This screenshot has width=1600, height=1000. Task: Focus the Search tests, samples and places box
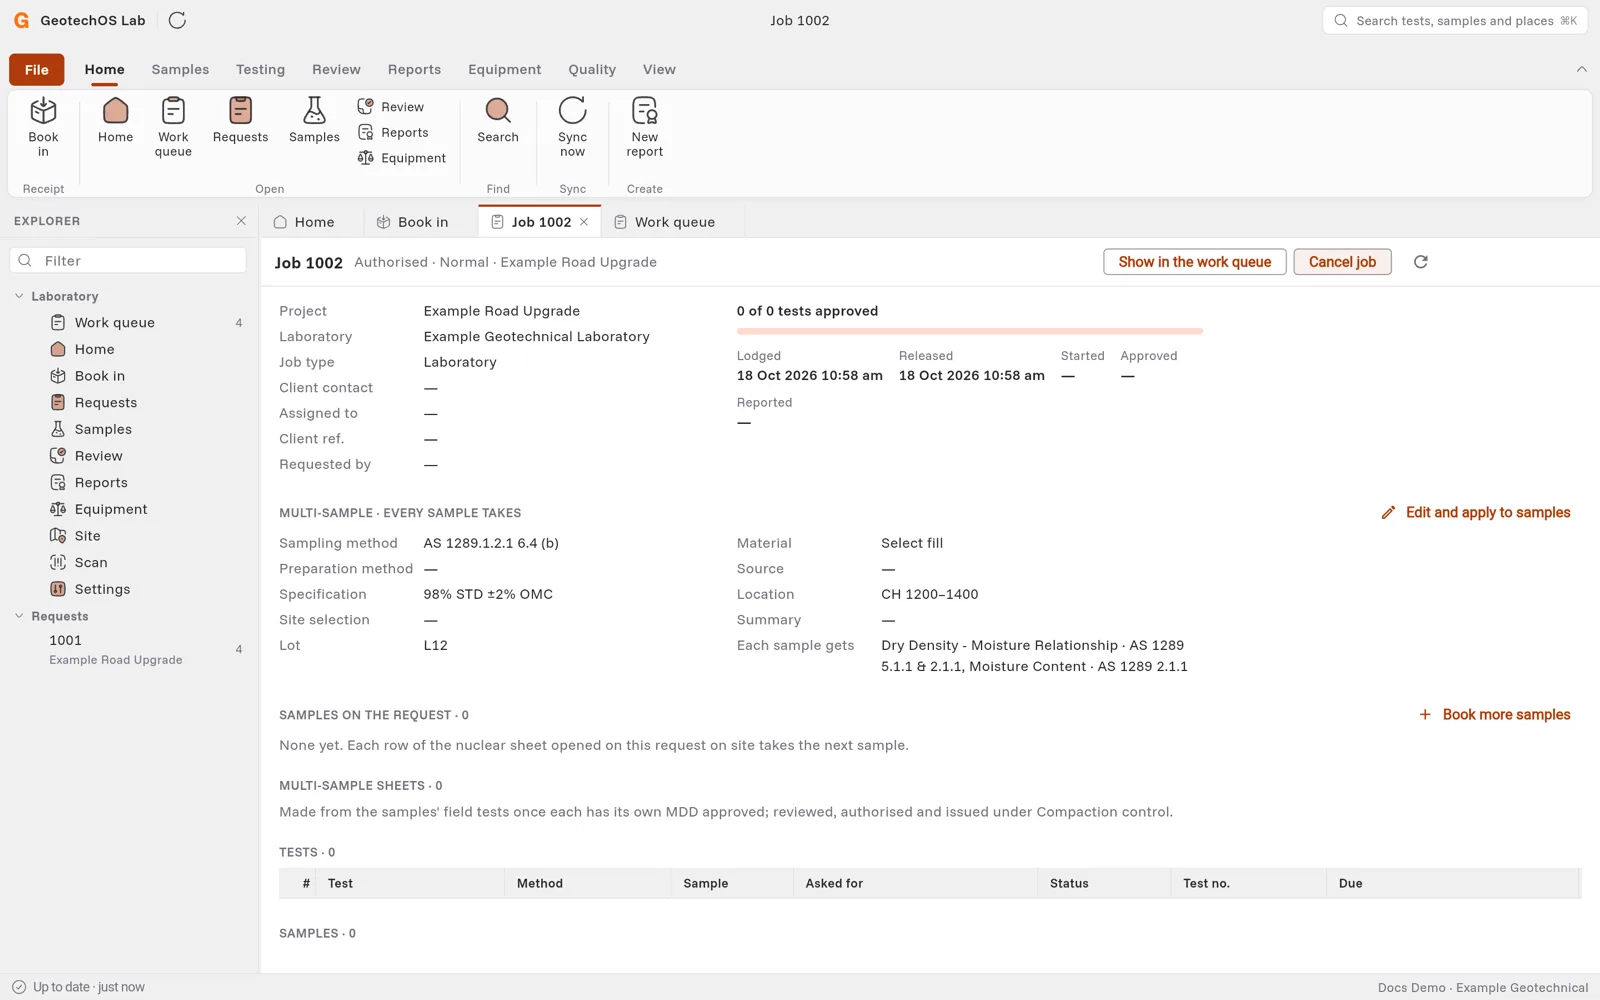[1455, 20]
